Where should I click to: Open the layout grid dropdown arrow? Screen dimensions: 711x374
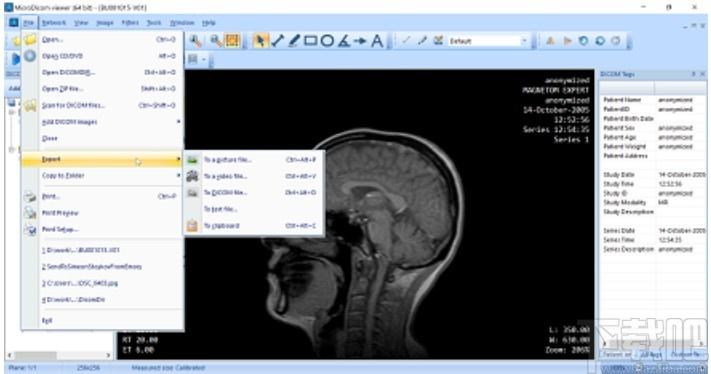tap(204, 59)
